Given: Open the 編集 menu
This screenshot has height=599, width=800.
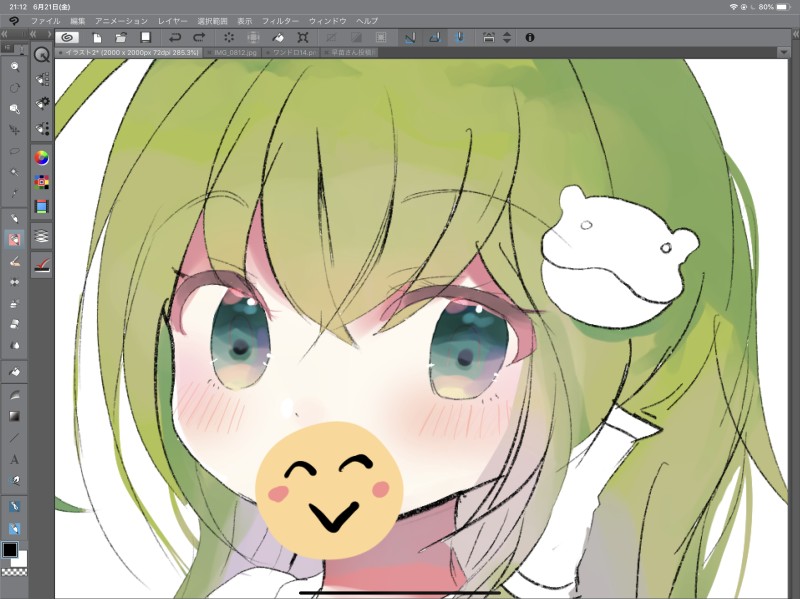Looking at the screenshot, I should 78,21.
